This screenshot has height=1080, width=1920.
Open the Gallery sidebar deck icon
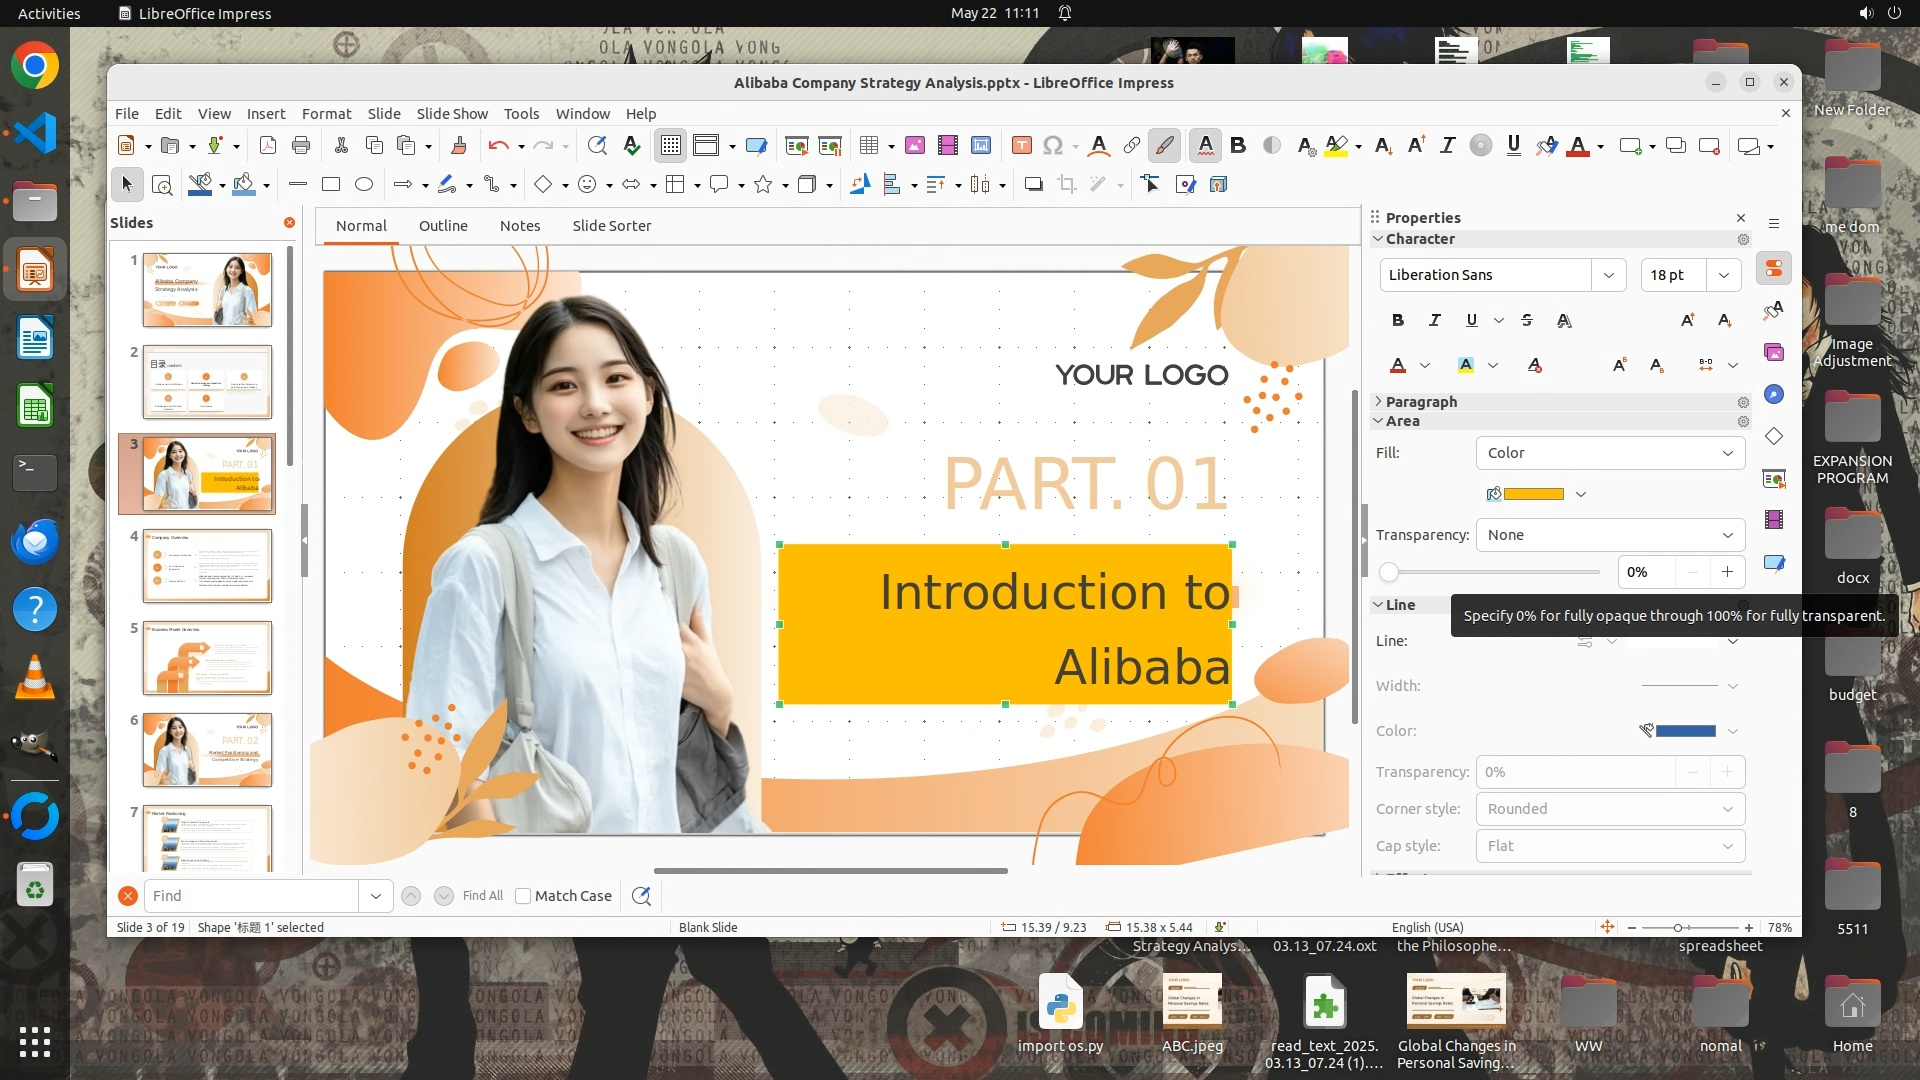1774,352
